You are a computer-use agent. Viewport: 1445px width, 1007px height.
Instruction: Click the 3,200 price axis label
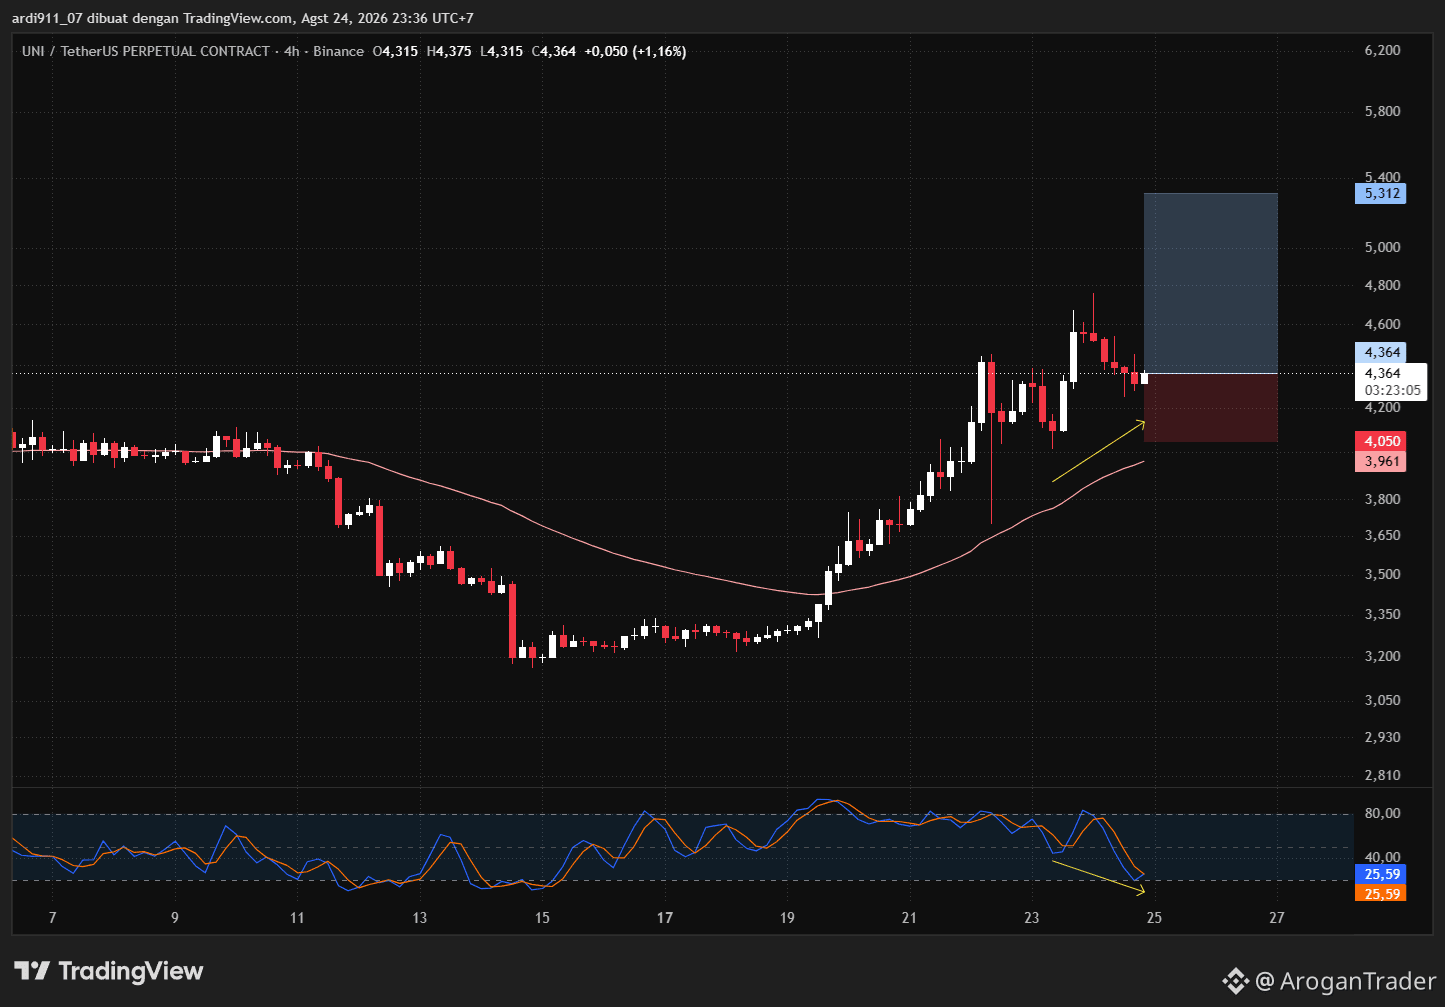(1382, 656)
